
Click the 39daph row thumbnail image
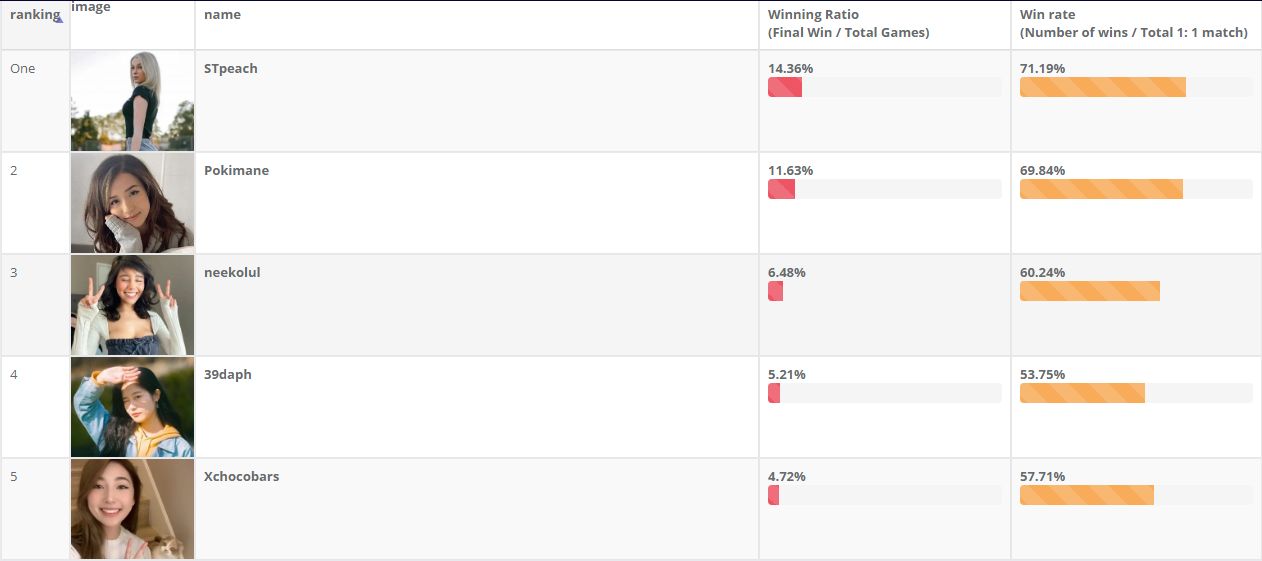(132, 407)
